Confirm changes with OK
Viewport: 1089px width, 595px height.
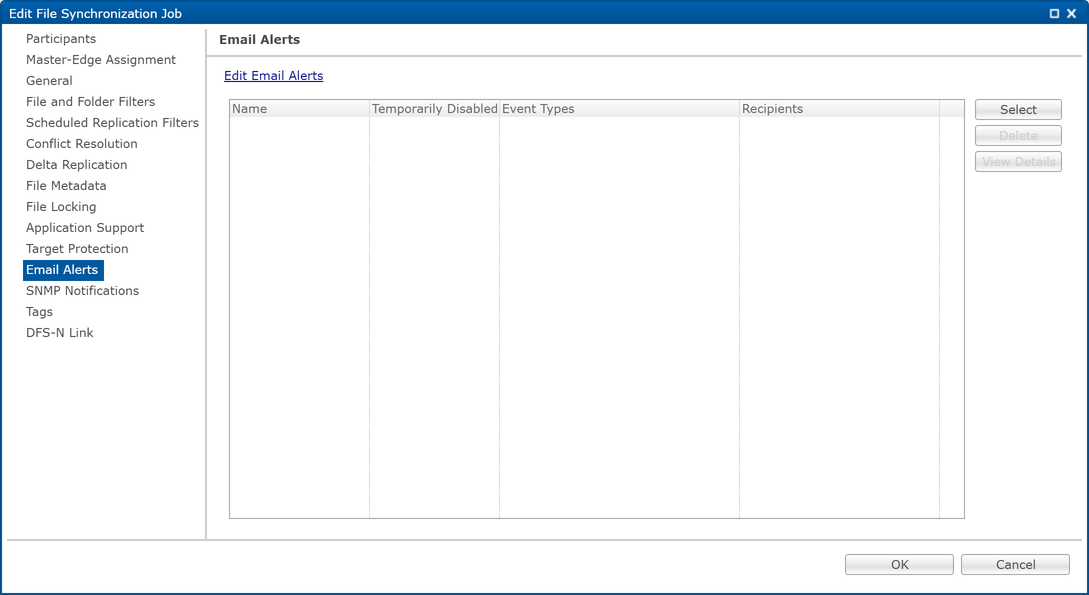(899, 564)
